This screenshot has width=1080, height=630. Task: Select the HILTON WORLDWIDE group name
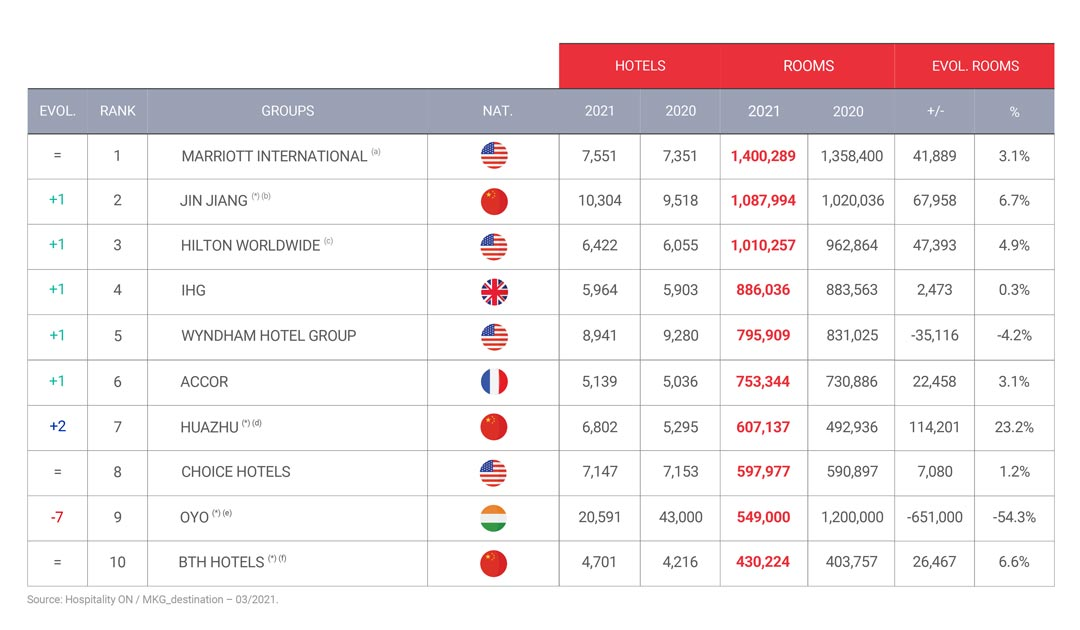tap(250, 246)
